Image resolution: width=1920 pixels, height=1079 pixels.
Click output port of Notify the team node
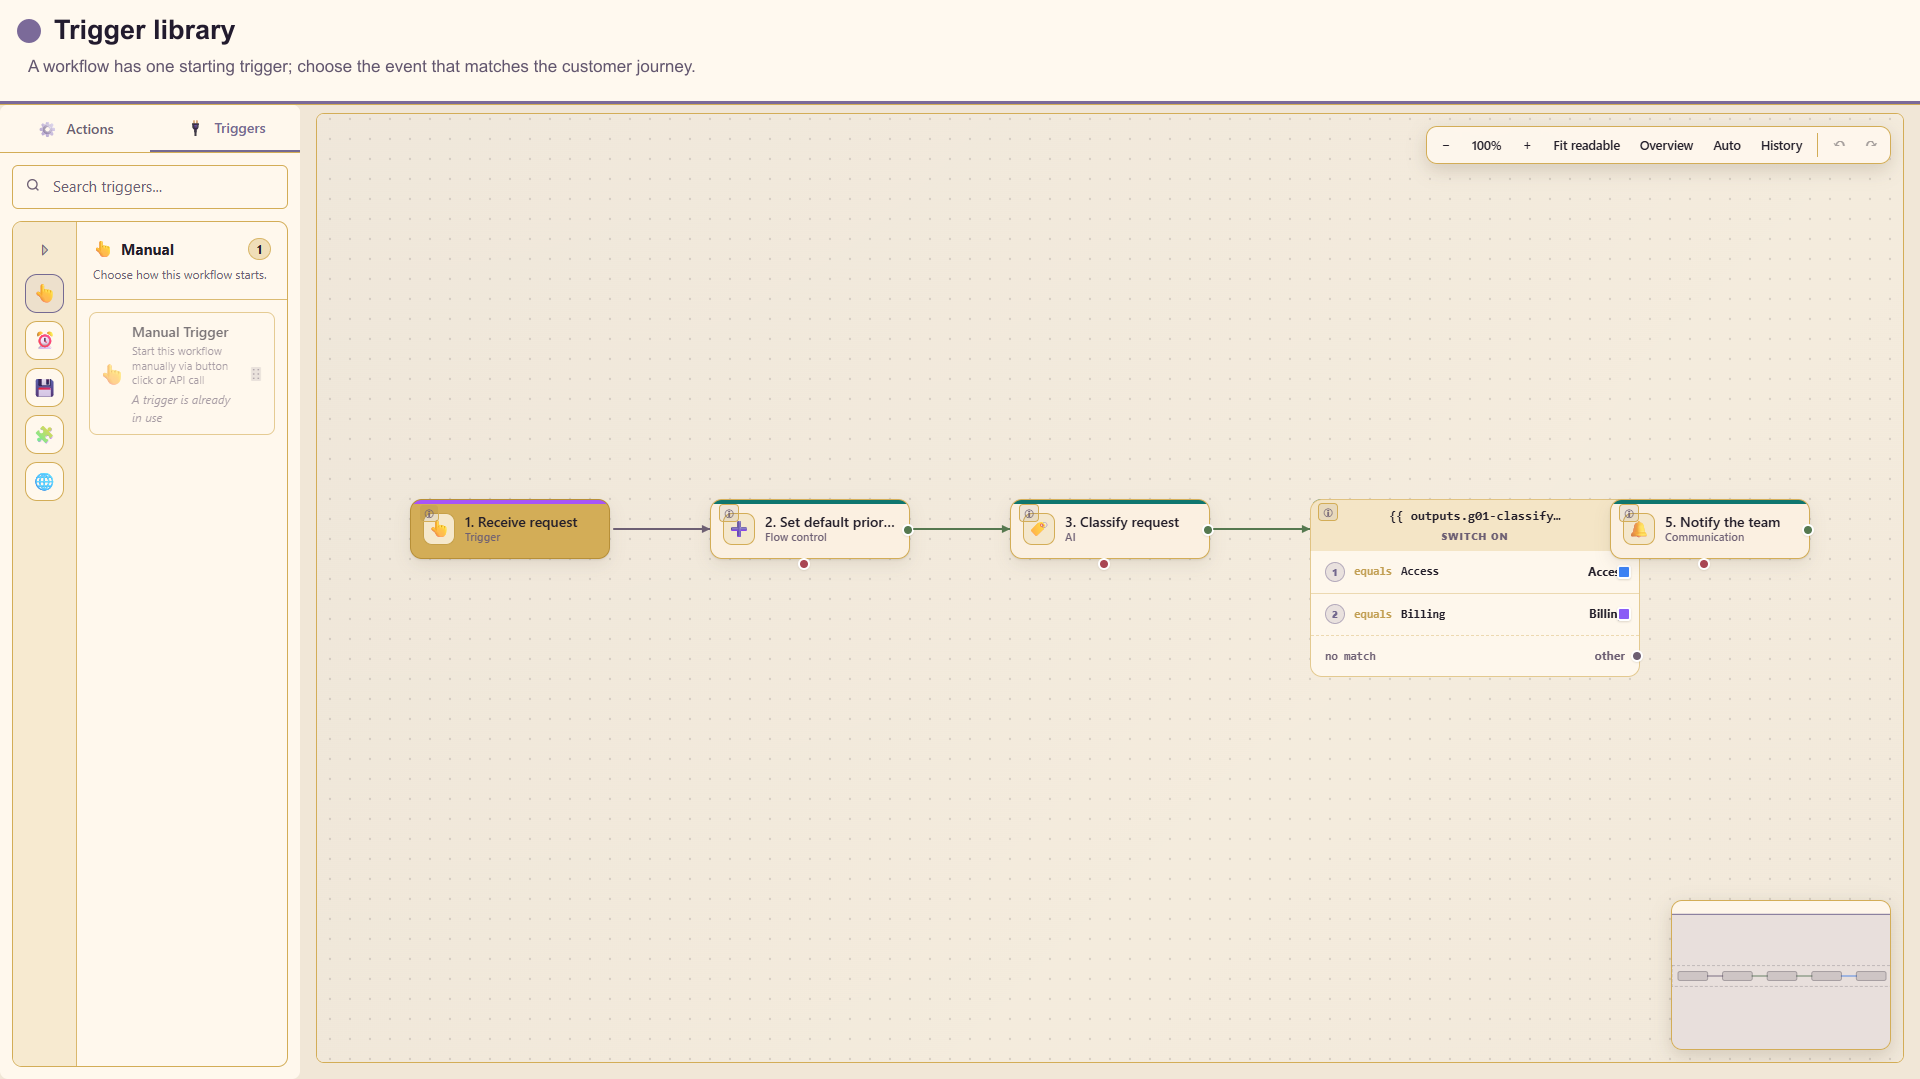(x=1808, y=530)
